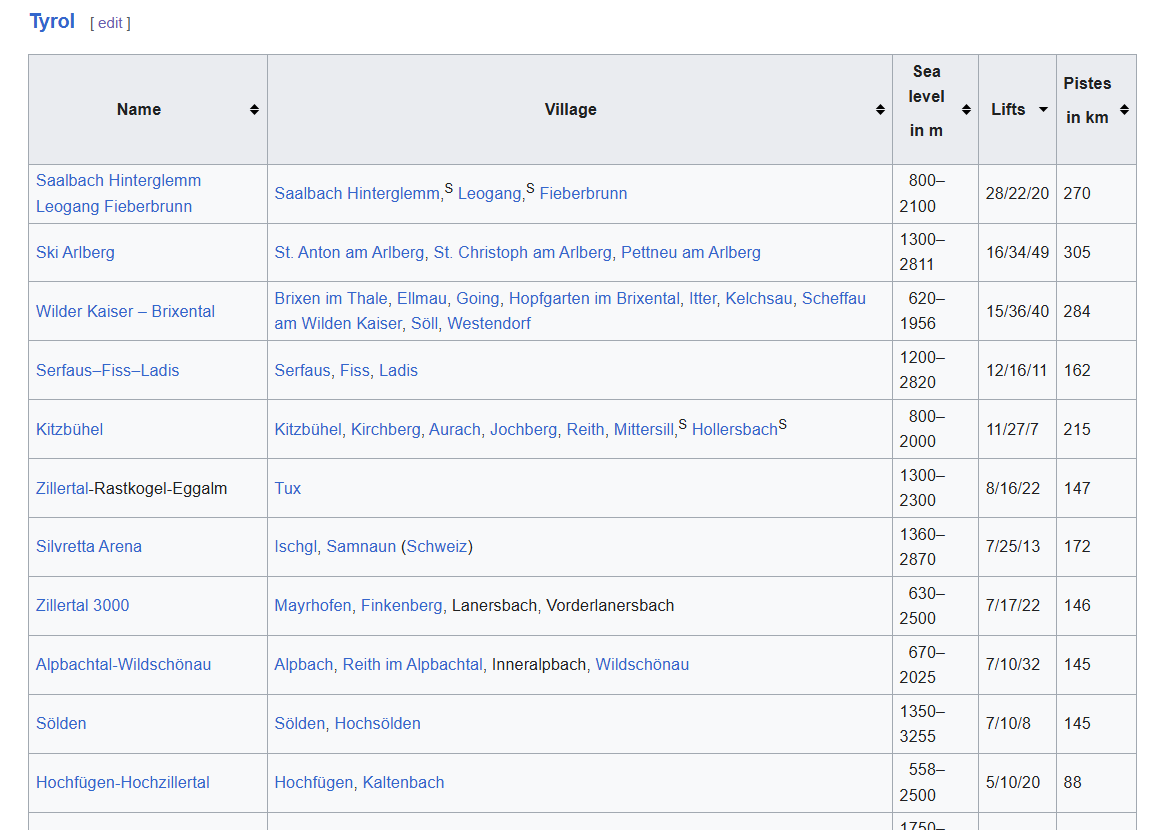Sort by Pistes in km arrows

click(1124, 109)
